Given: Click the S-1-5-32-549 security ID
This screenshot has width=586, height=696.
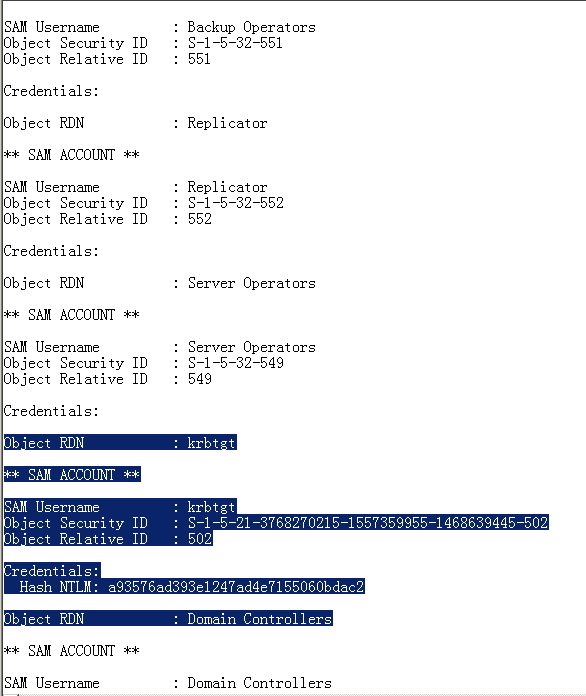Looking at the screenshot, I should point(236,363).
